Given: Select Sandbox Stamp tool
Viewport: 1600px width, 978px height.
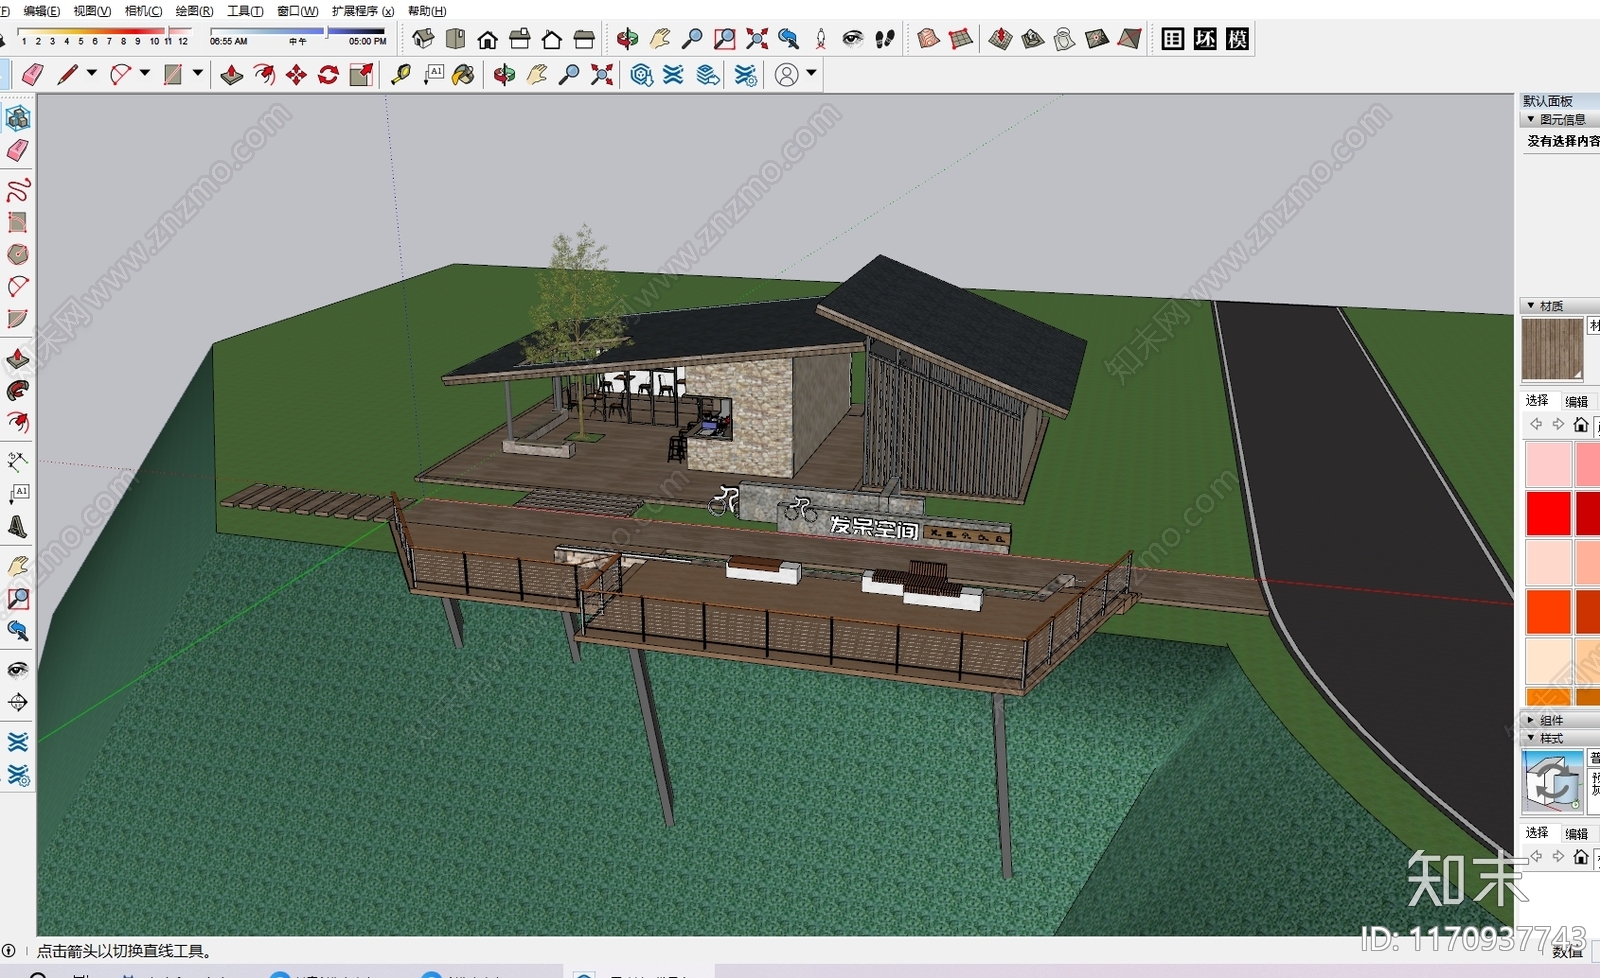Looking at the screenshot, I should point(1032,39).
